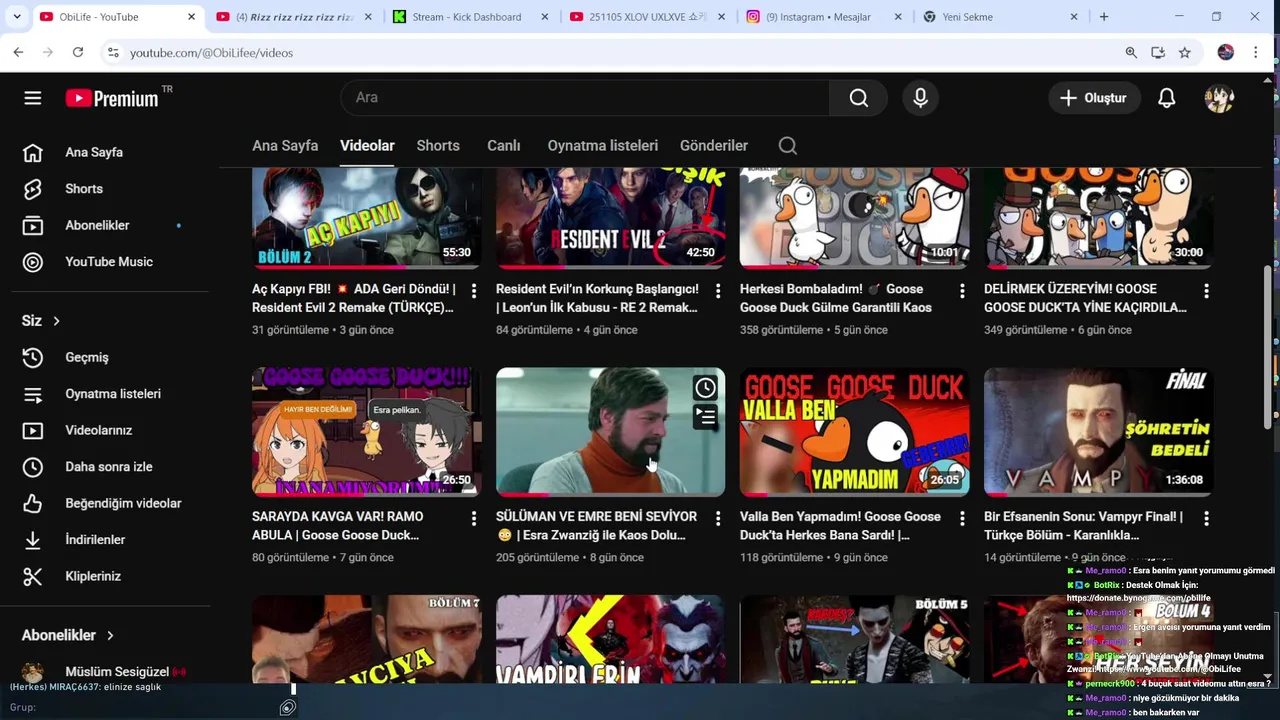Click the address bar URL

pyautogui.click(x=211, y=52)
